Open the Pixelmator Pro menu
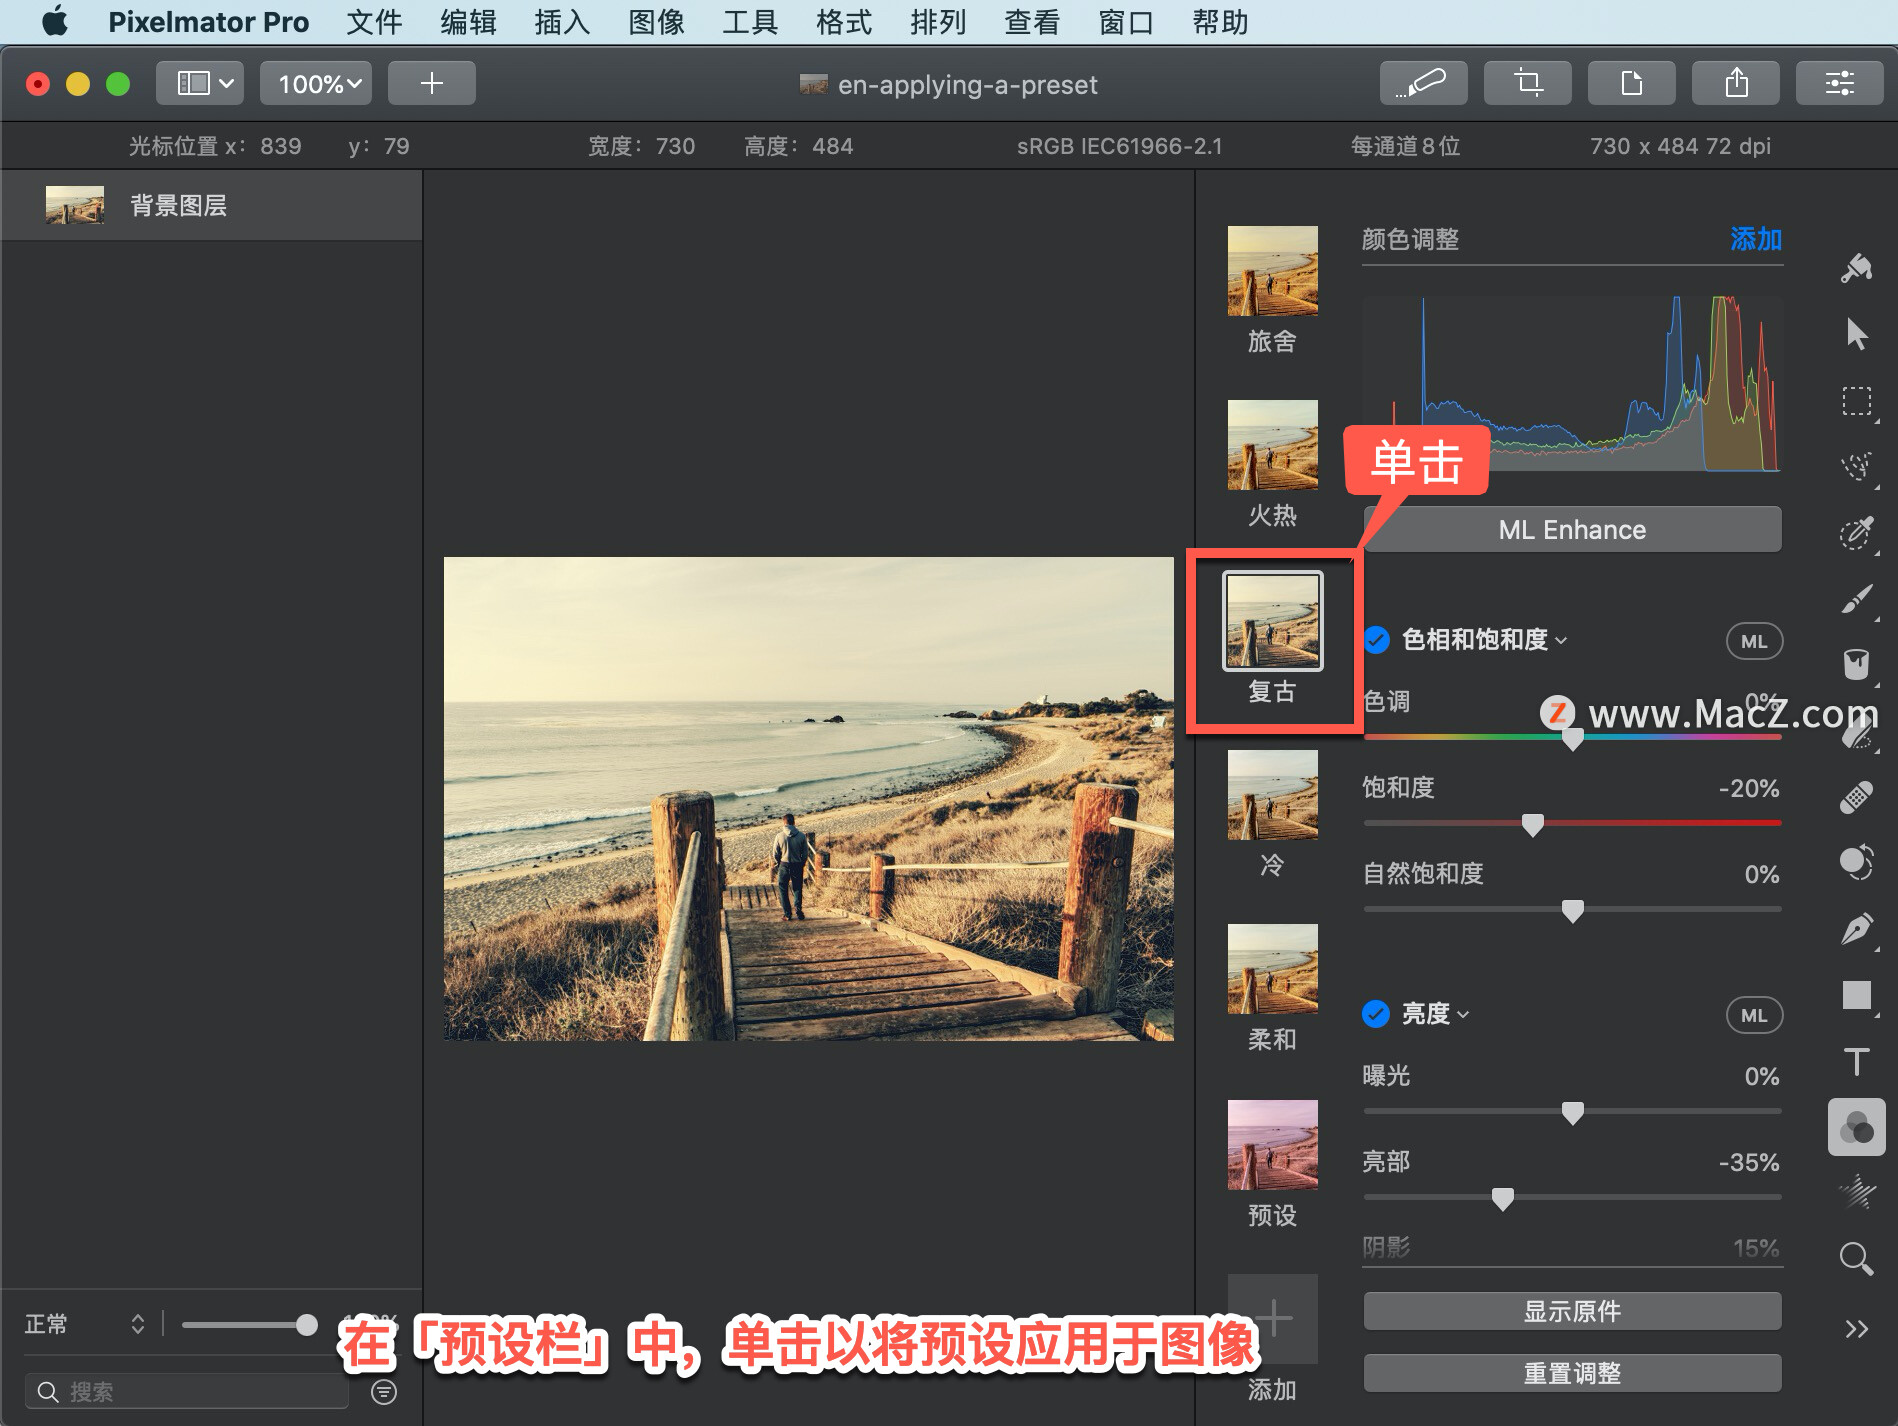The height and width of the screenshot is (1426, 1898). 208,21
